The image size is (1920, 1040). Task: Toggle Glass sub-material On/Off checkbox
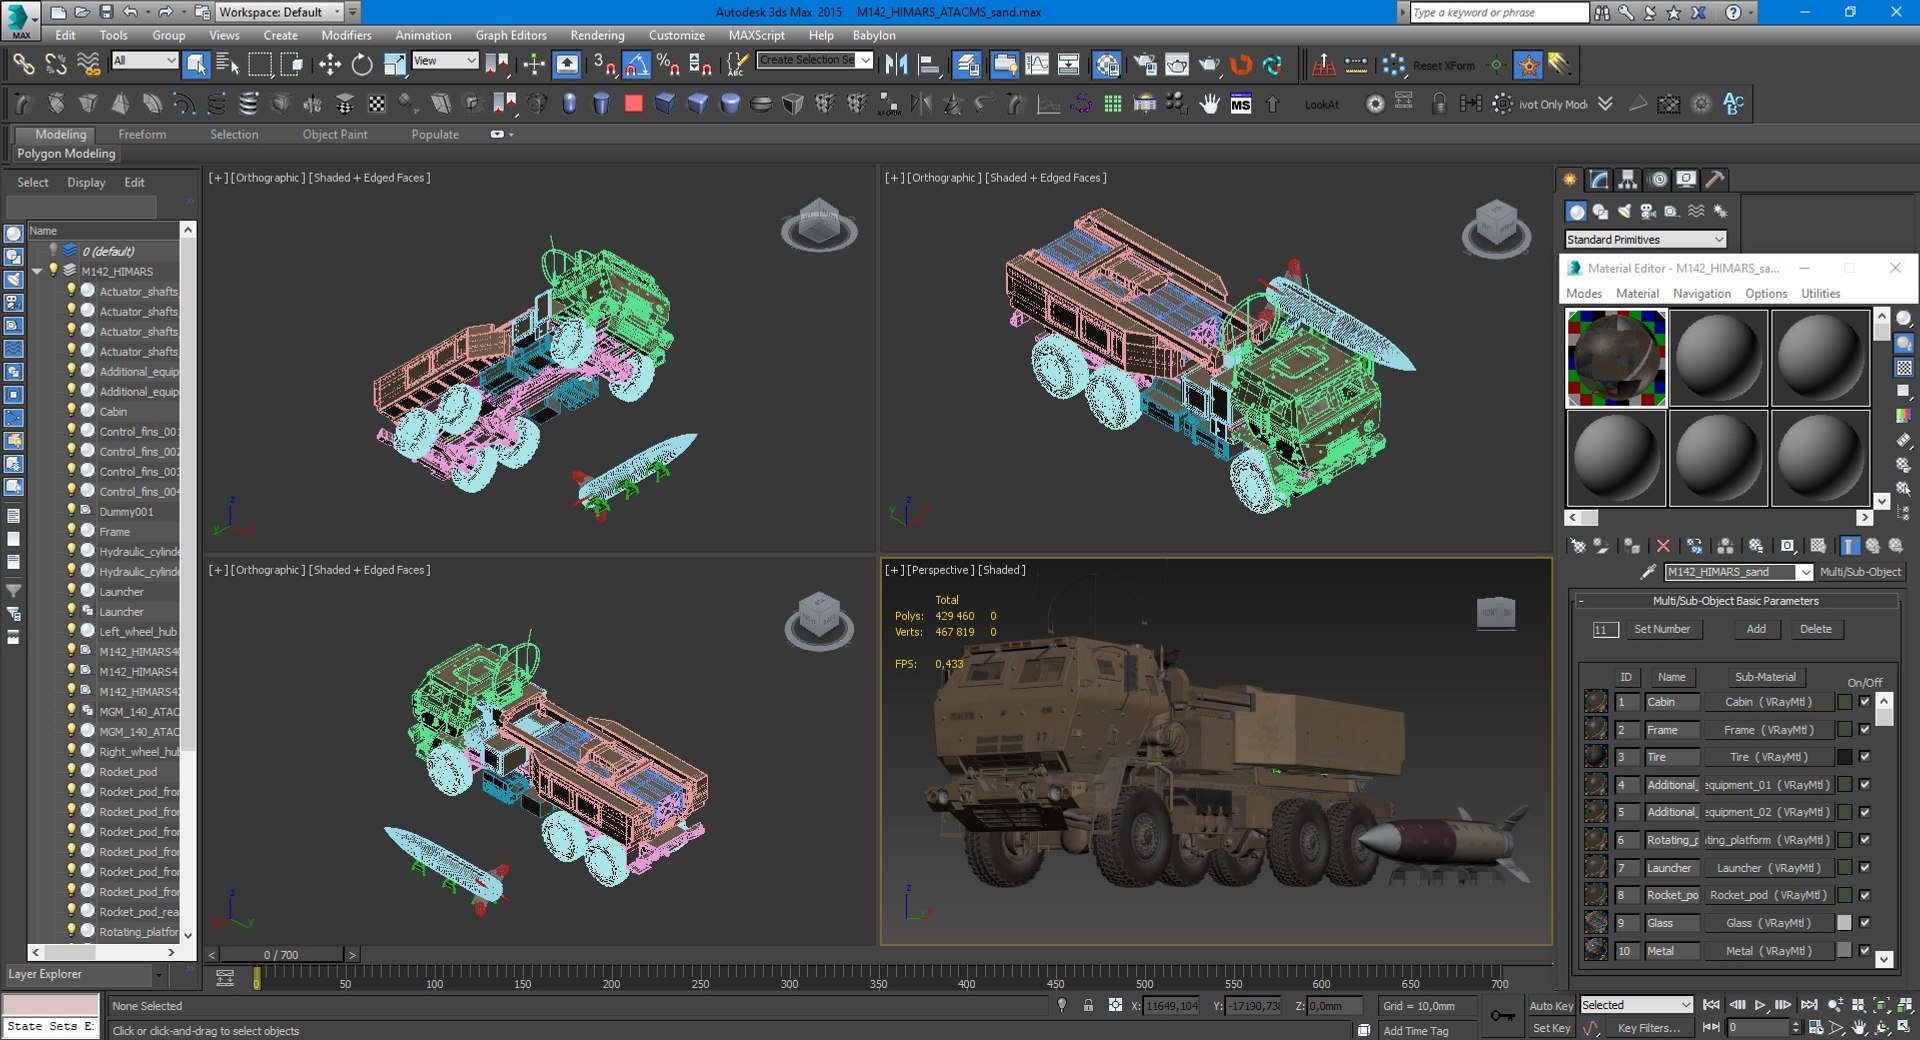(x=1864, y=923)
